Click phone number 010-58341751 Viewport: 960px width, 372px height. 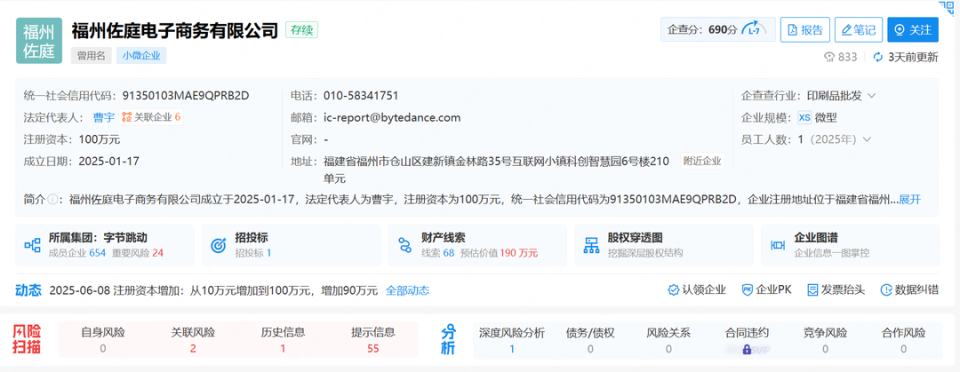pos(361,95)
